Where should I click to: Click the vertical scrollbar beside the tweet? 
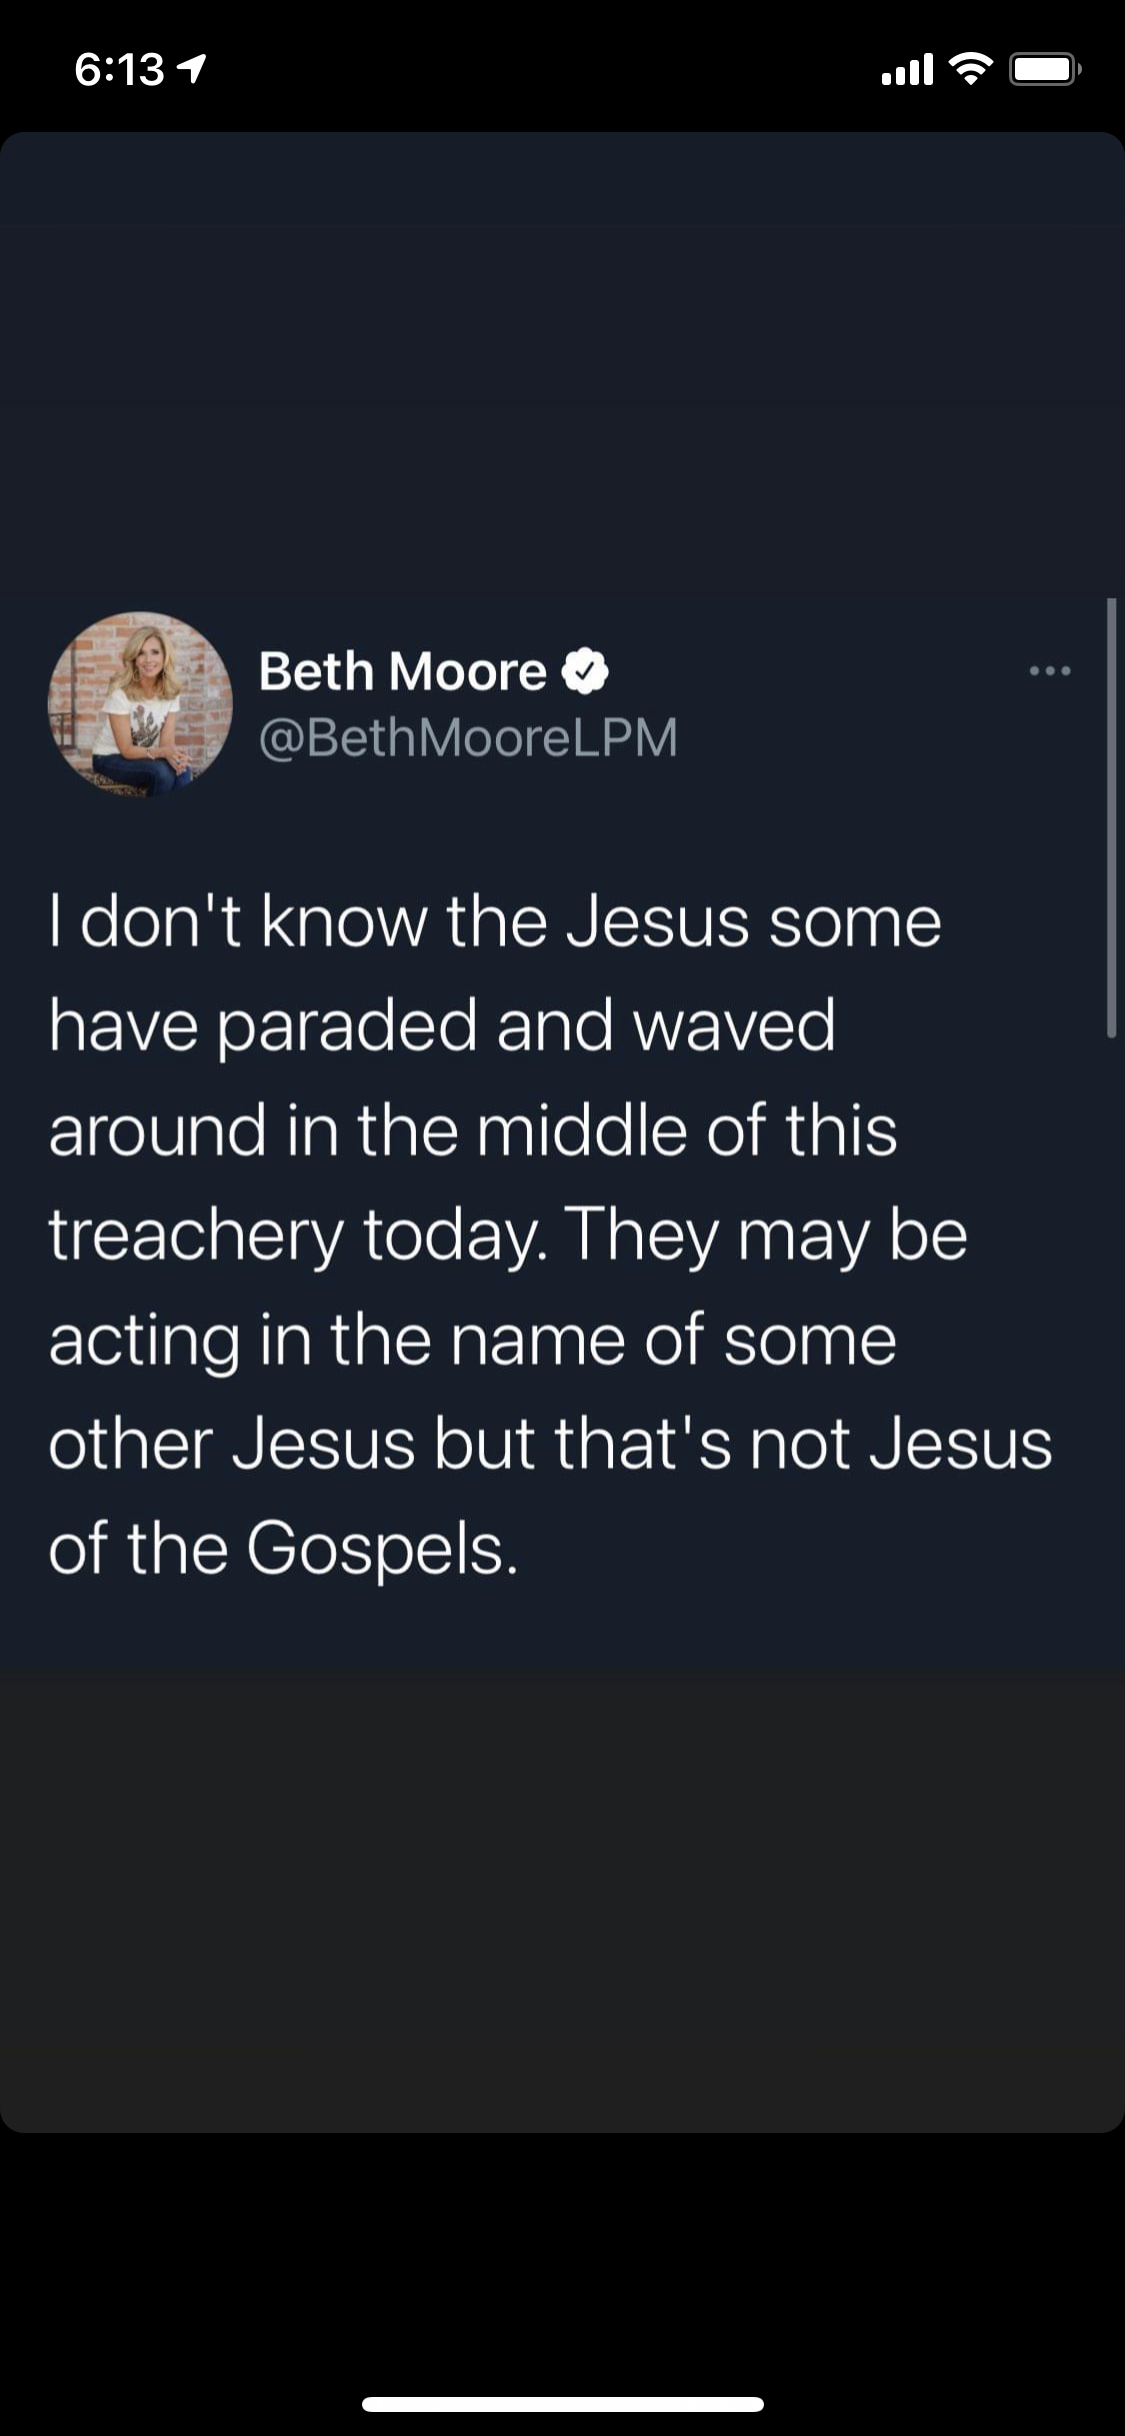coord(1110,818)
